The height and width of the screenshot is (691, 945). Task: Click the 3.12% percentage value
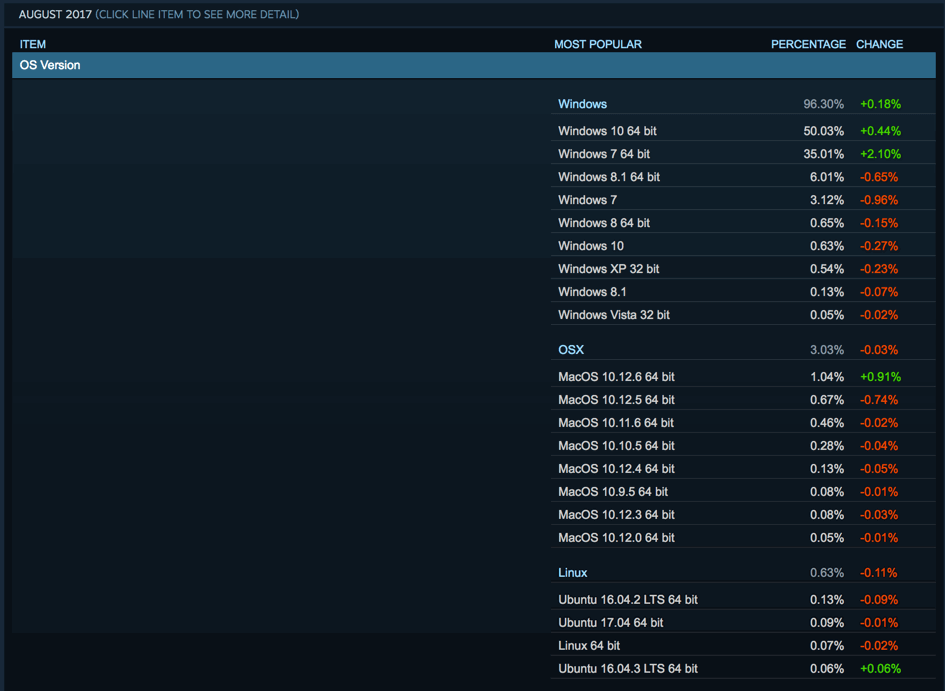pos(827,200)
